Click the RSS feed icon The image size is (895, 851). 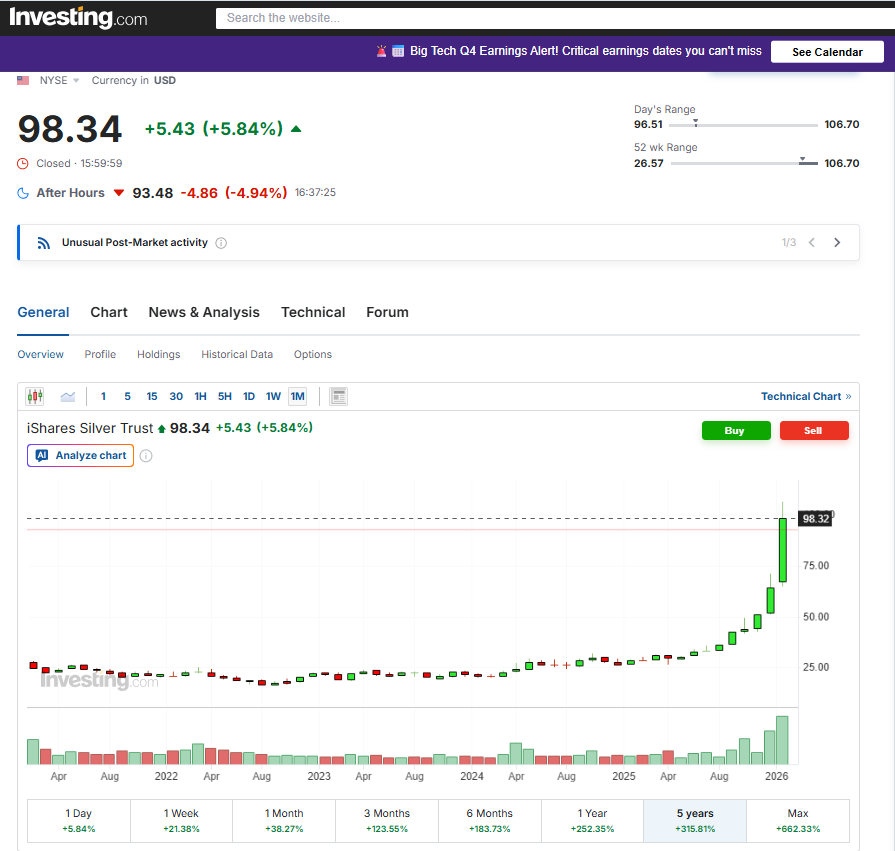[43, 243]
